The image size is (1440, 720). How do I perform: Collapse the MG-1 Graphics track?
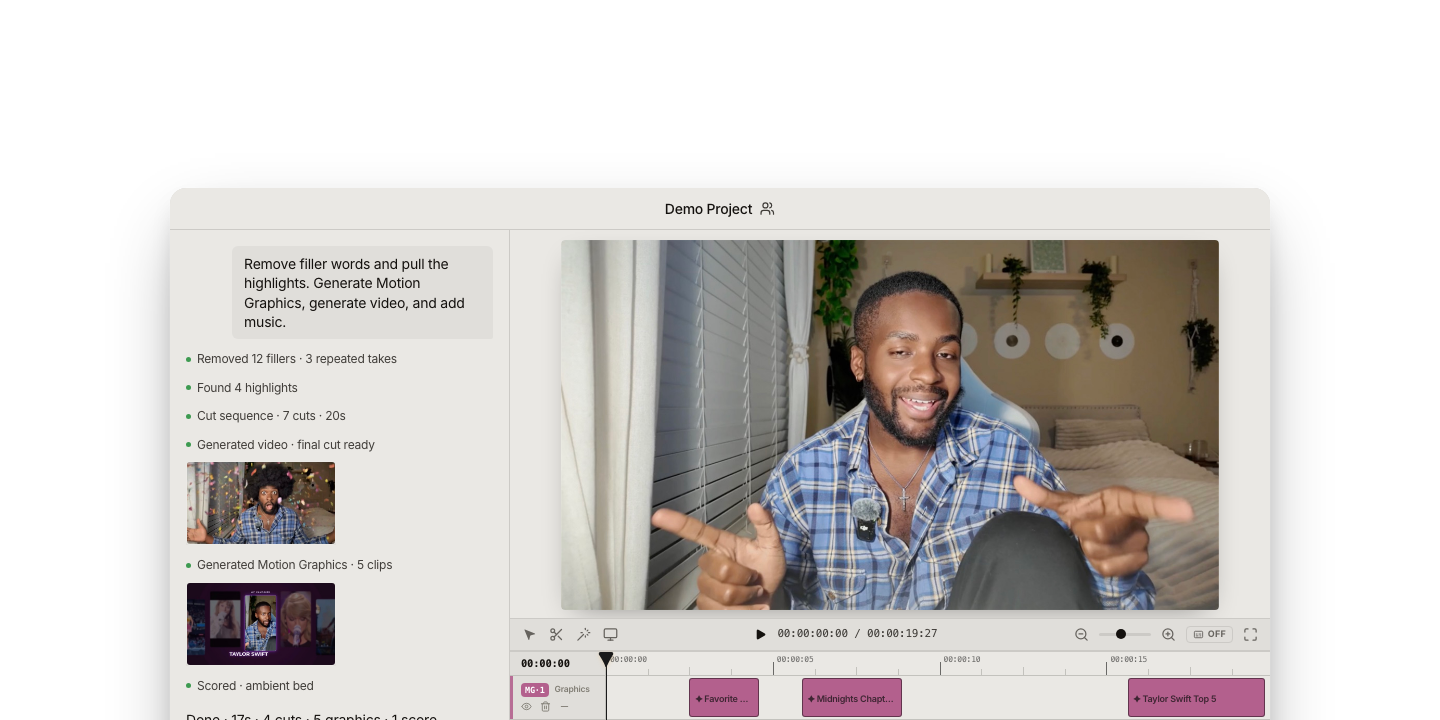[564, 707]
